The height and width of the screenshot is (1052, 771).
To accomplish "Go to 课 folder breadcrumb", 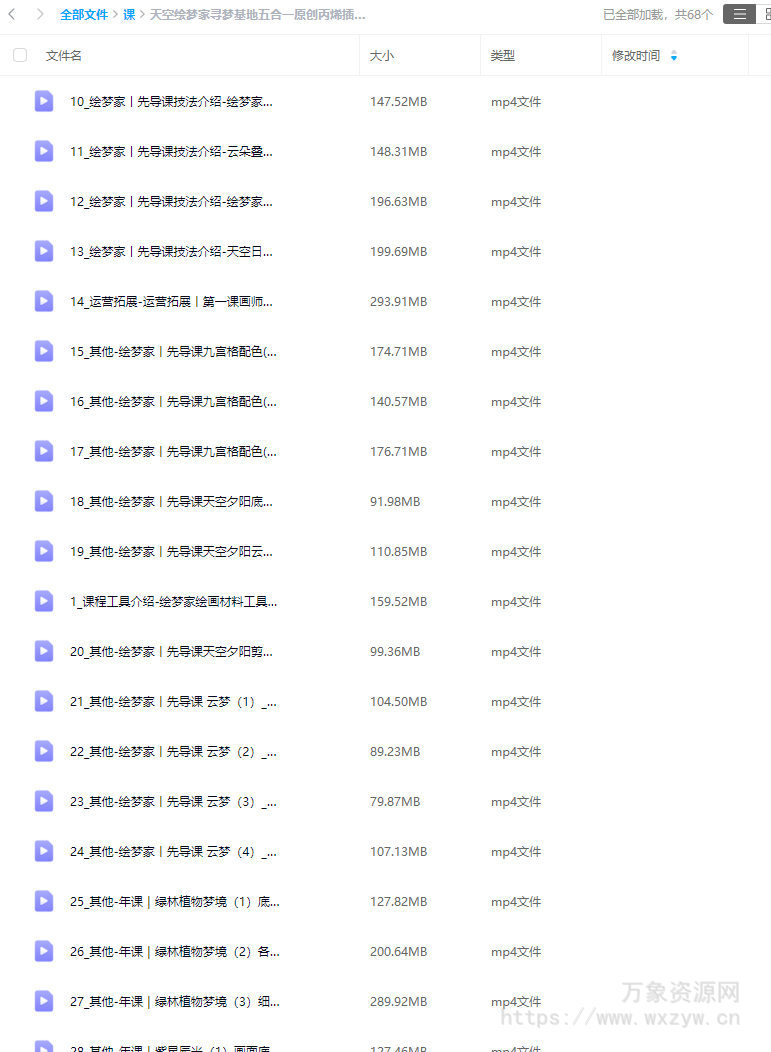I will pyautogui.click(x=130, y=15).
